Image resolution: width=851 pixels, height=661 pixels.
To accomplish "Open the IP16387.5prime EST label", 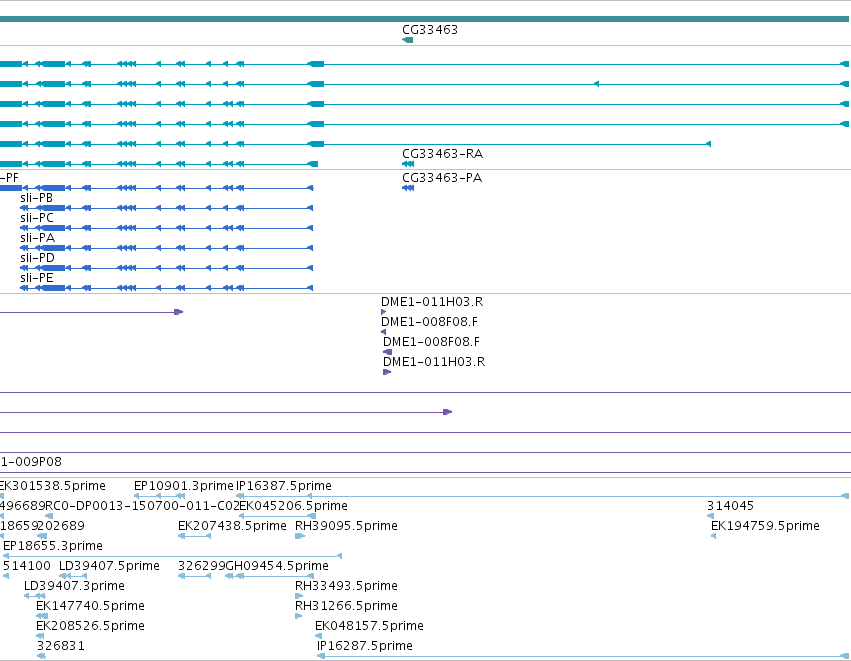I will pyautogui.click(x=284, y=486).
